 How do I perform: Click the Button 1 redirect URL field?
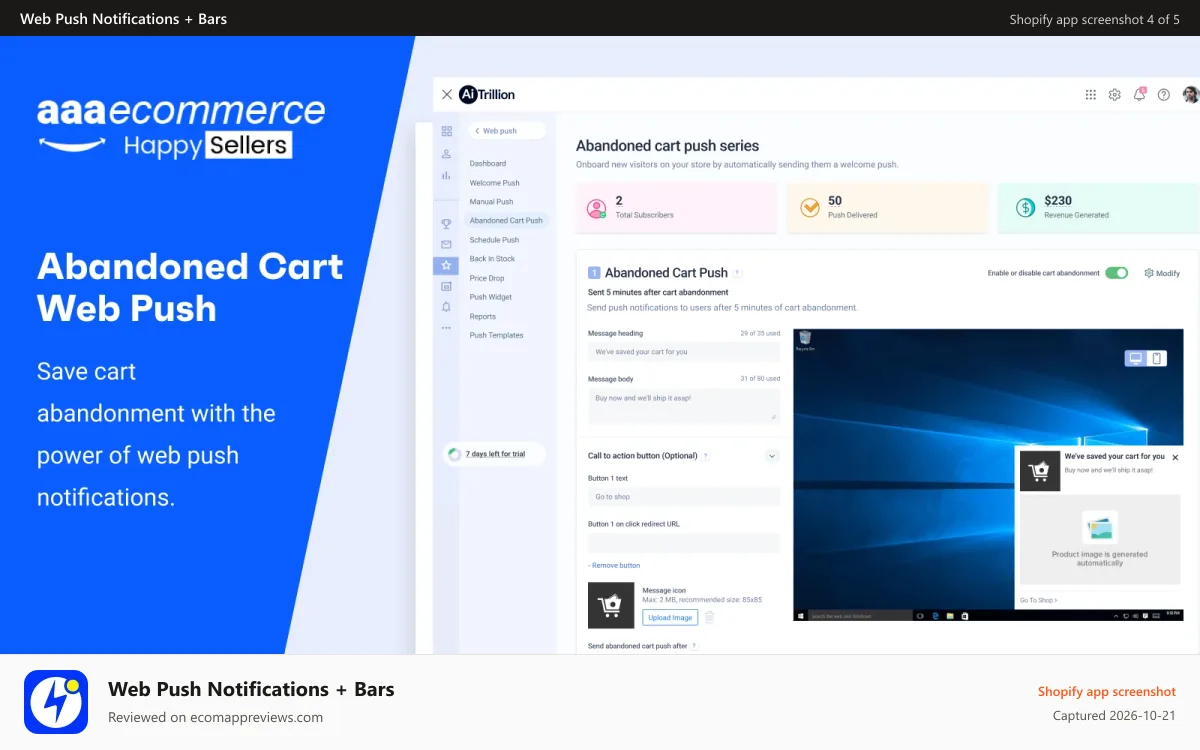(684, 543)
